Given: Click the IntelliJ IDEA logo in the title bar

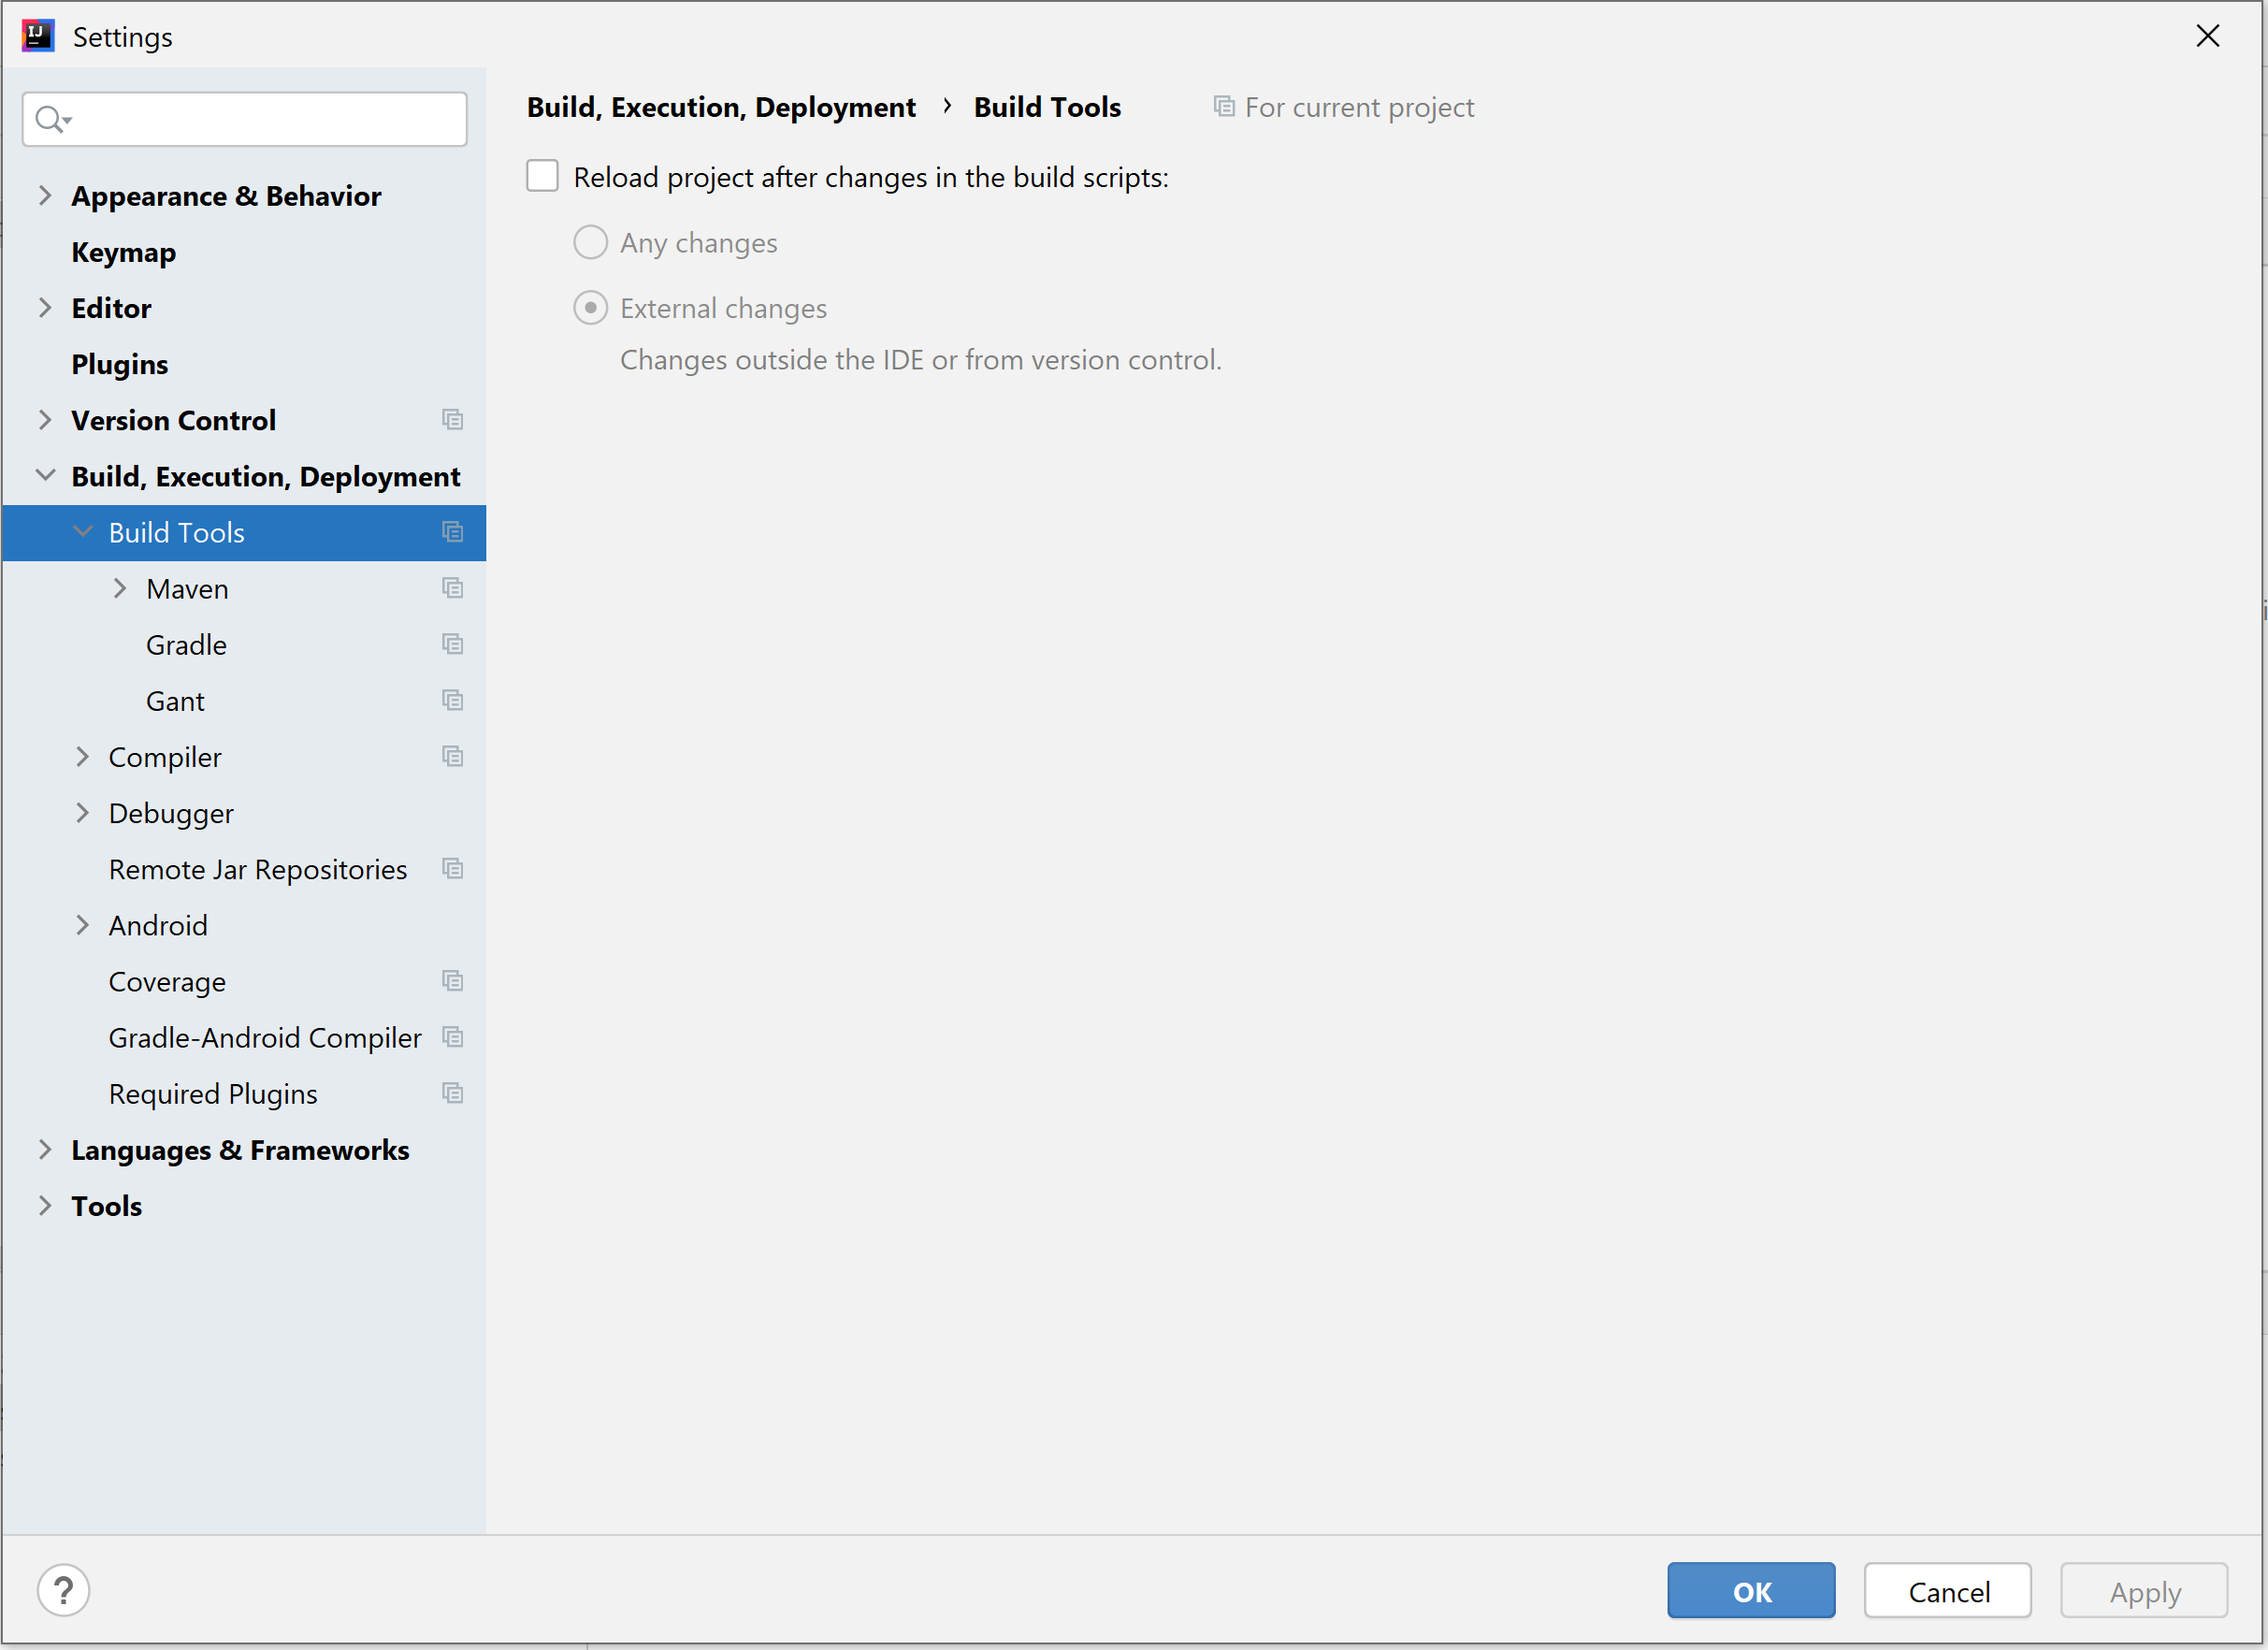Looking at the screenshot, I should (x=37, y=35).
